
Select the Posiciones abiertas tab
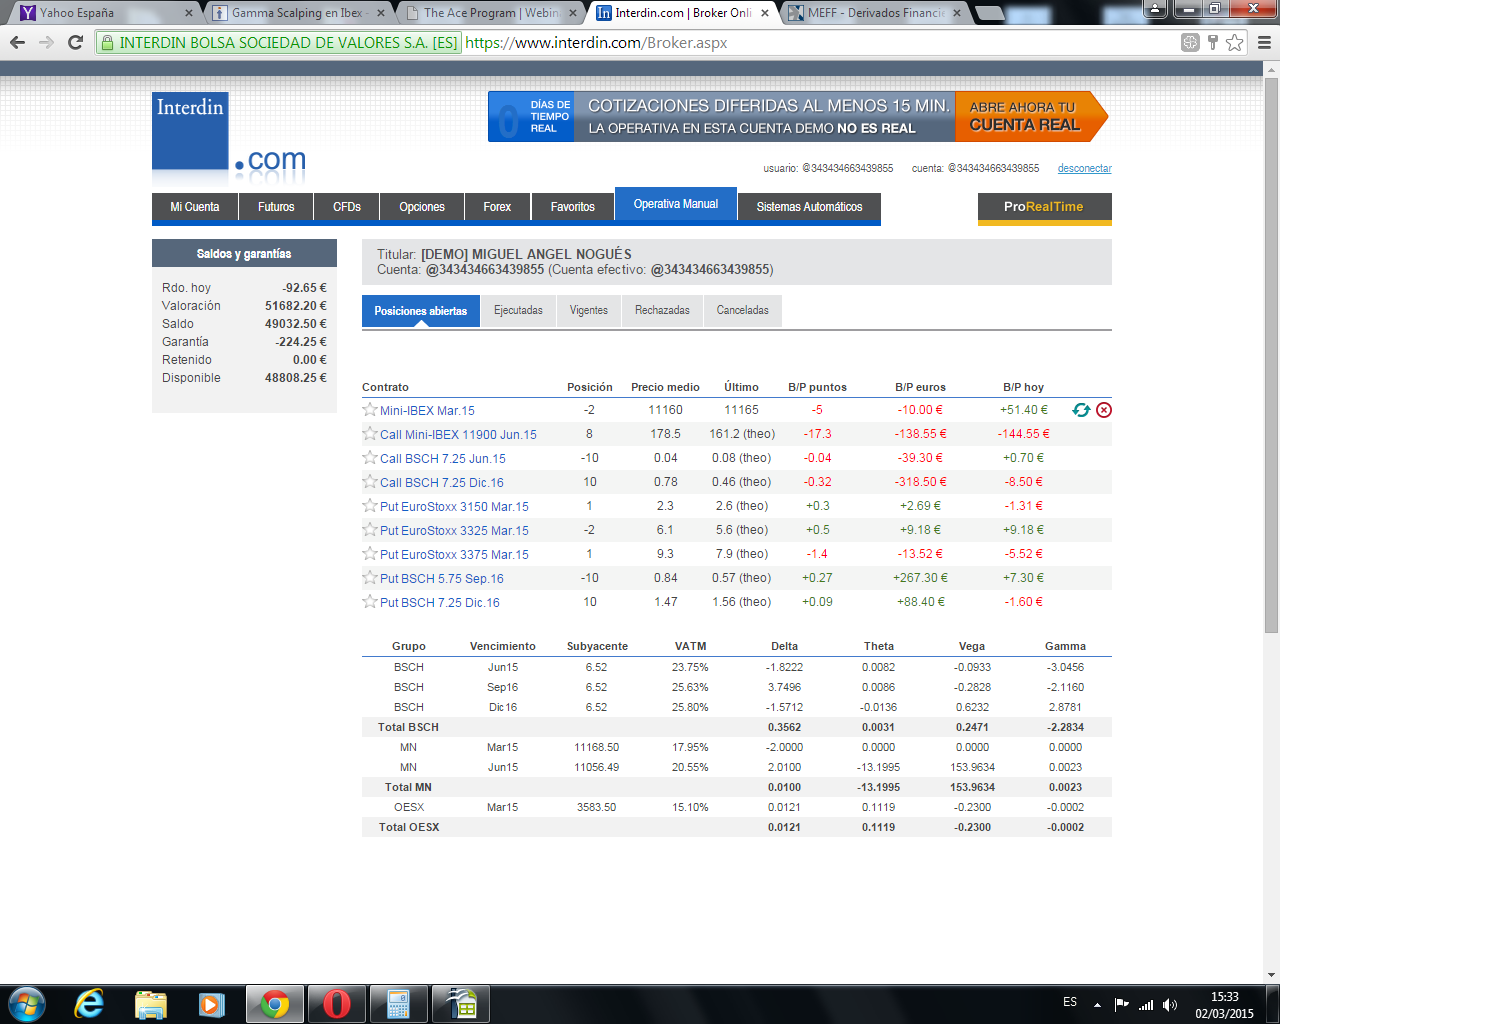click(421, 311)
